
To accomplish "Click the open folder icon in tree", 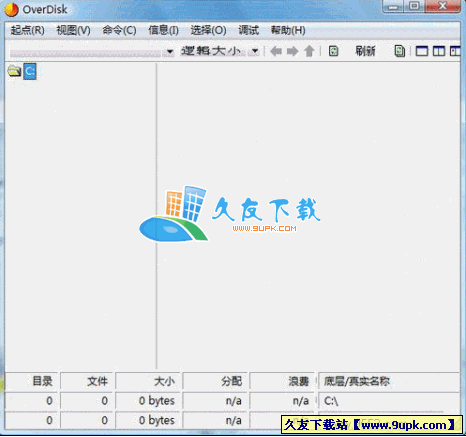I will click(14, 71).
